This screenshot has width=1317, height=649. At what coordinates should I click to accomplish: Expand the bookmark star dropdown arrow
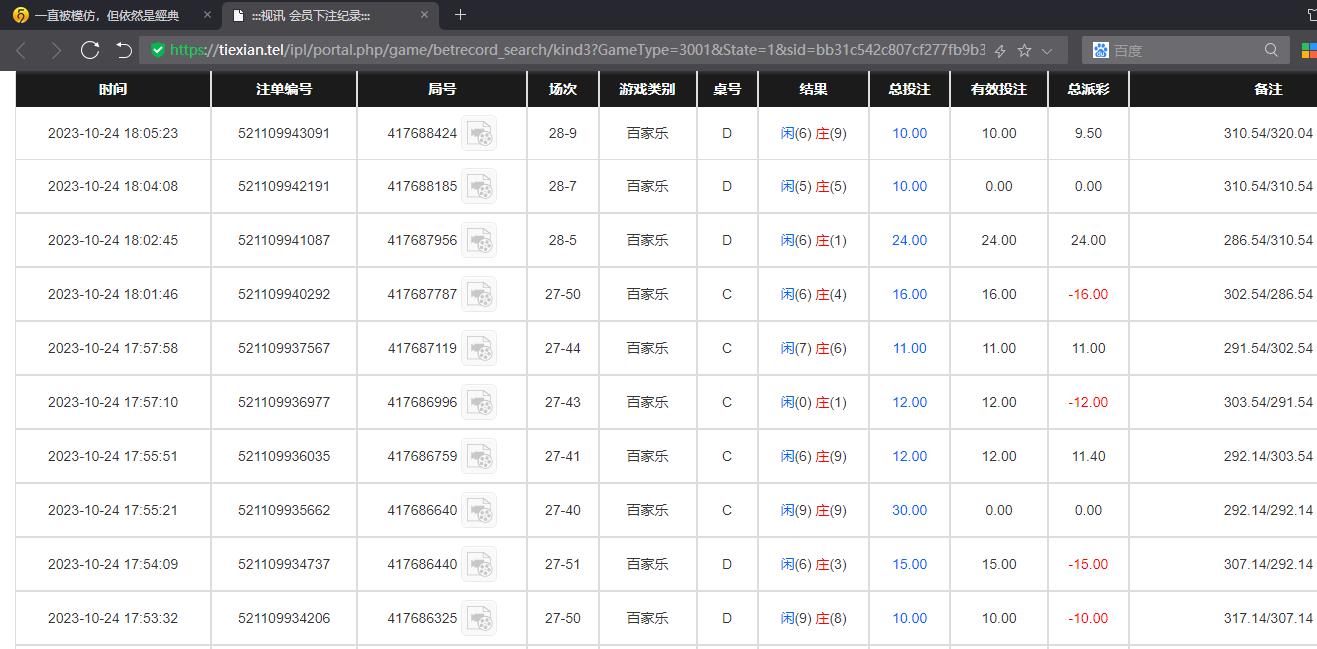tap(1047, 50)
